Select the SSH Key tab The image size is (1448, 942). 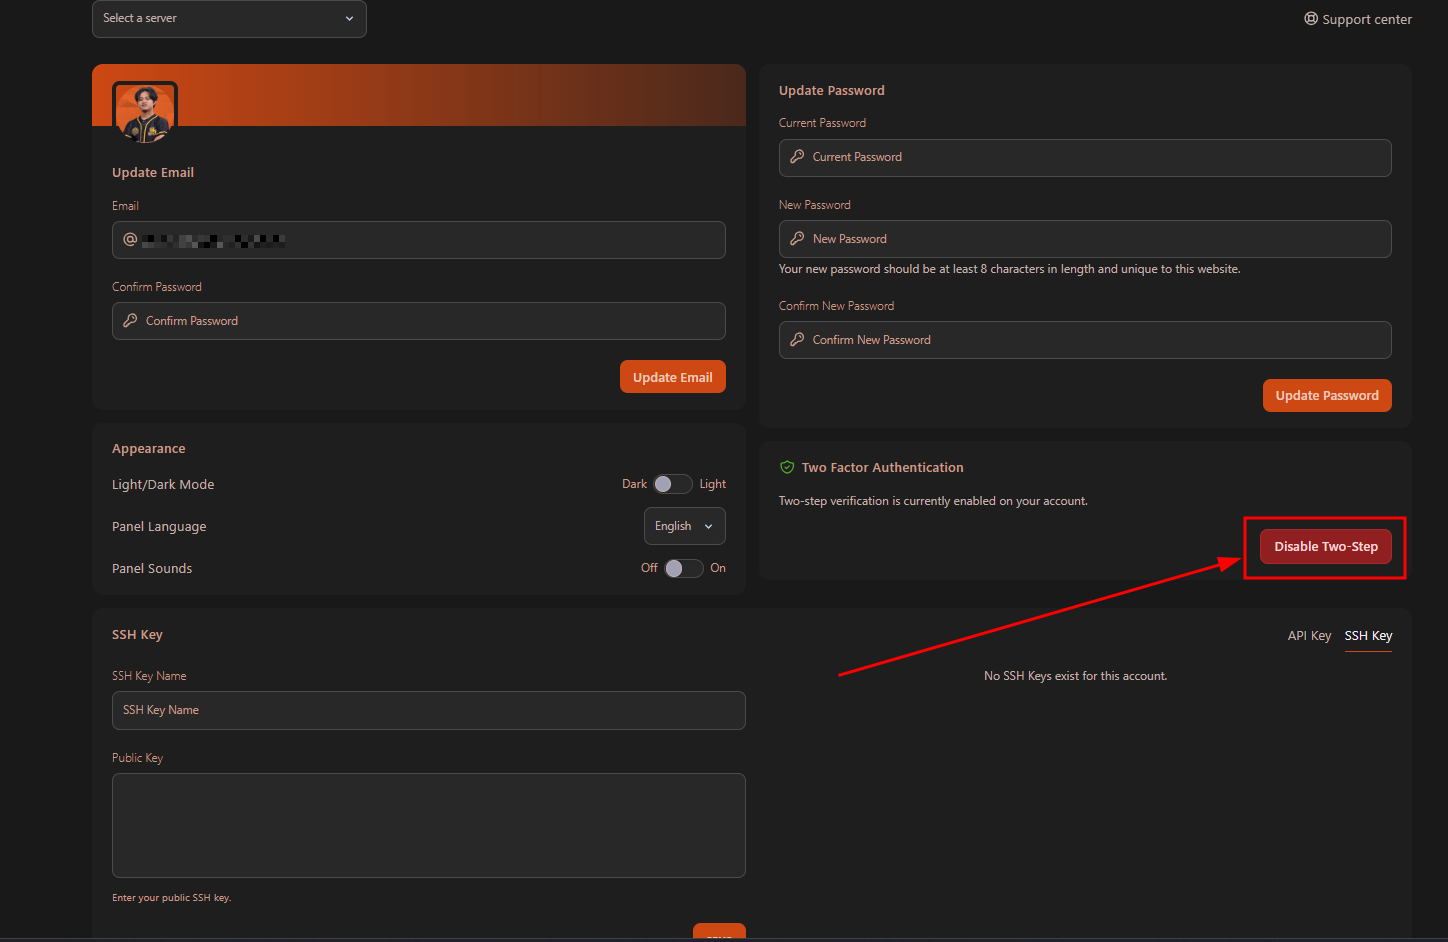coord(1368,636)
